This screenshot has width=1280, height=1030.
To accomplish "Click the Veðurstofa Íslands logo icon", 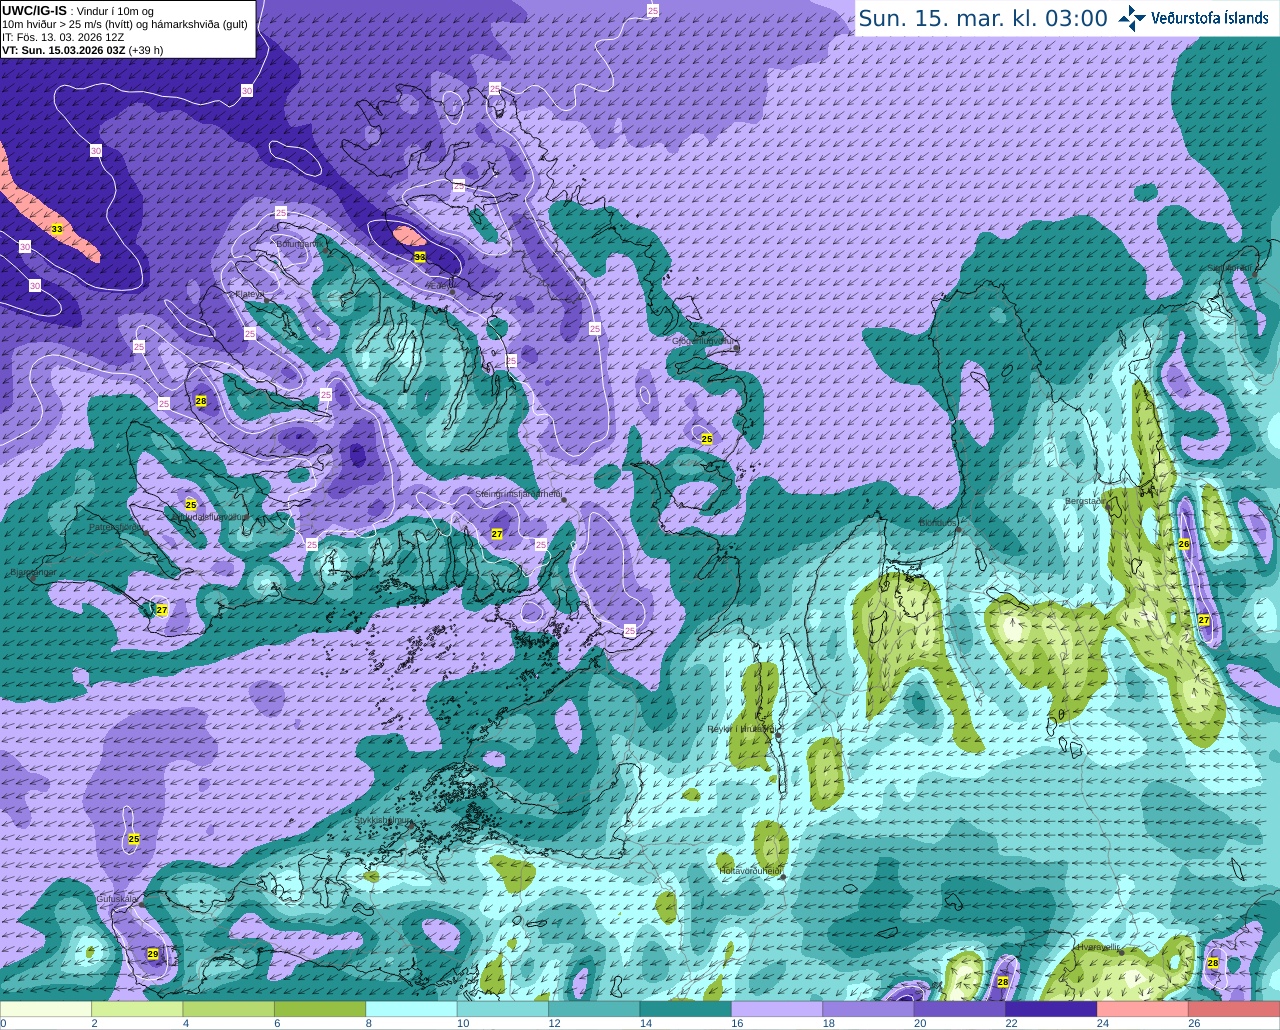I will 1132,18.
